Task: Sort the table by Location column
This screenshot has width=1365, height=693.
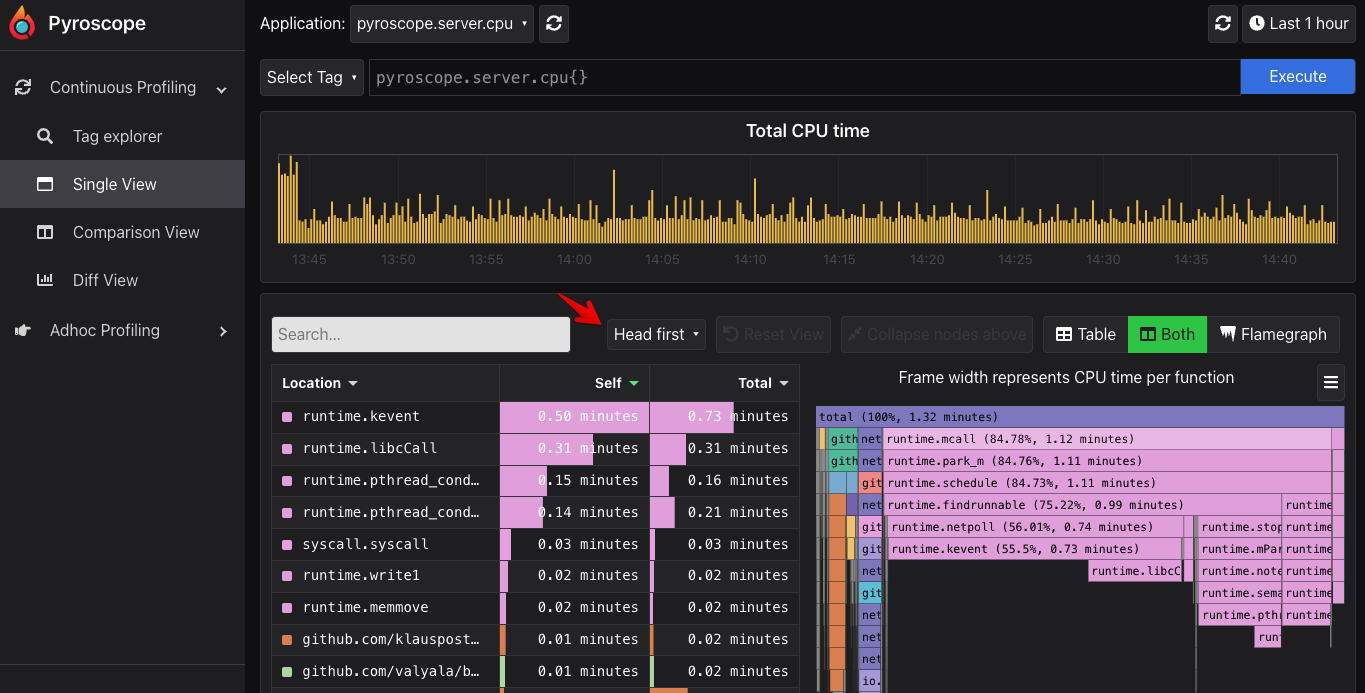Action: 320,383
